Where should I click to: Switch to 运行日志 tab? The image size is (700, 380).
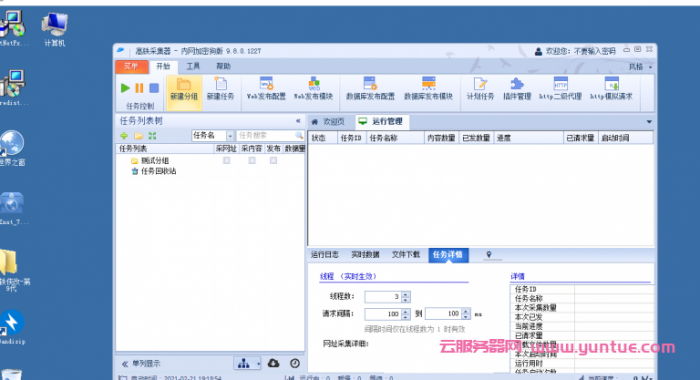pos(325,255)
